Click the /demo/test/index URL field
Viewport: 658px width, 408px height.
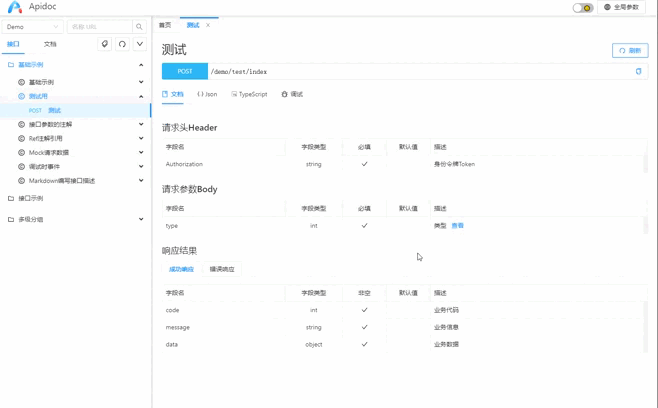pyautogui.click(x=420, y=71)
